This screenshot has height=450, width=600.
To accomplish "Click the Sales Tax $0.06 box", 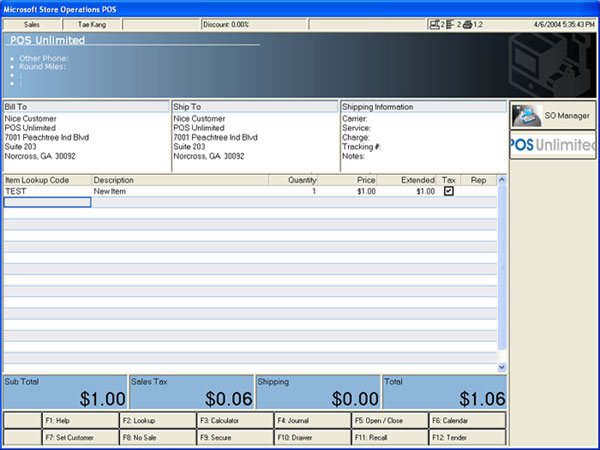I will click(191, 392).
